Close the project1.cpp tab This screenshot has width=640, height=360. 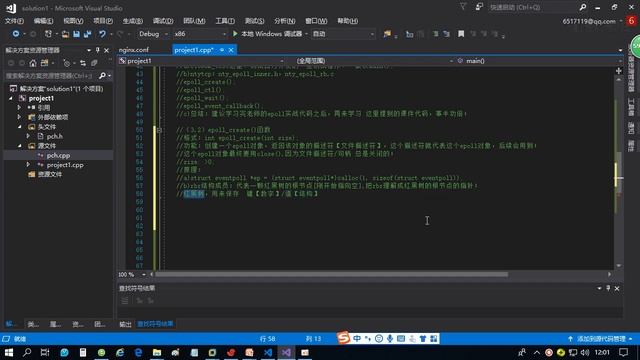click(x=231, y=50)
